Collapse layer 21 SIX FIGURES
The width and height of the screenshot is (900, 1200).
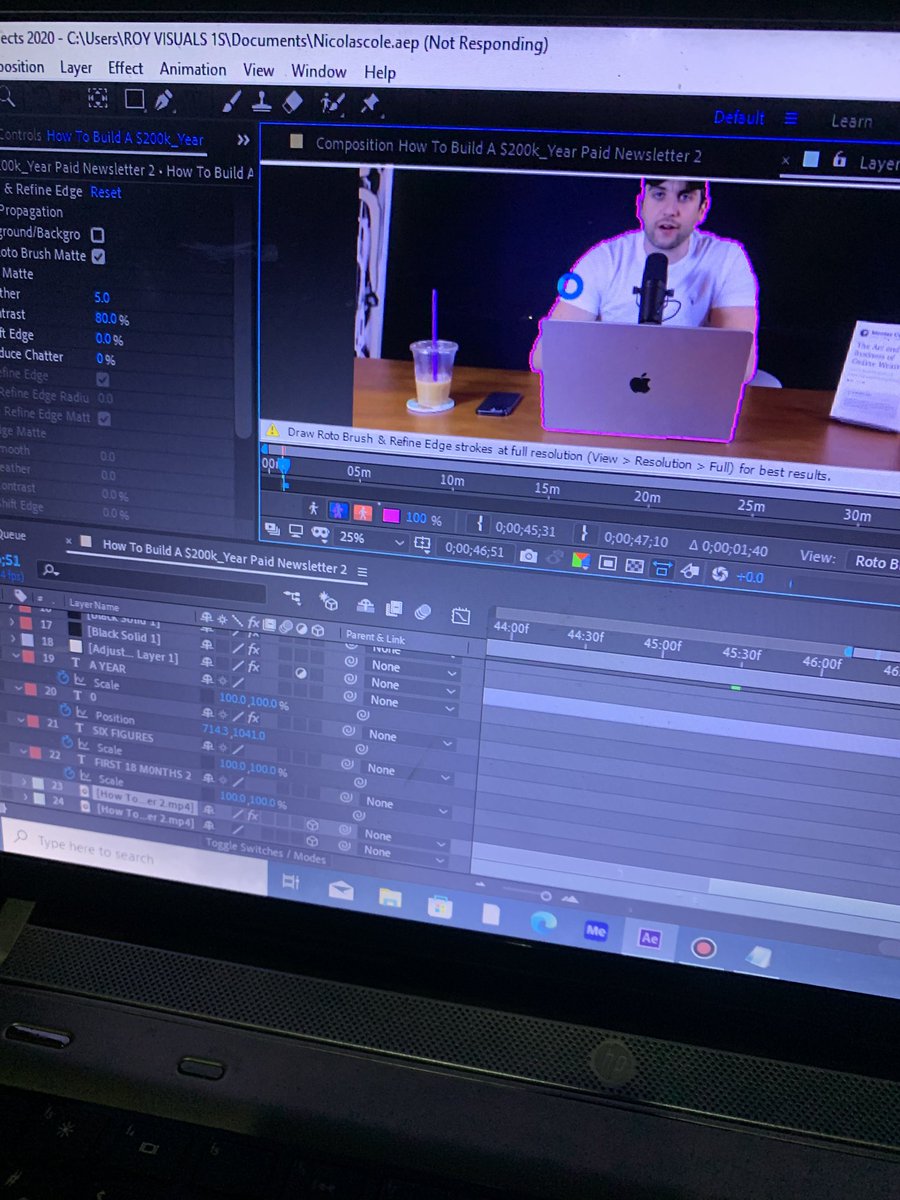pyautogui.click(x=21, y=722)
